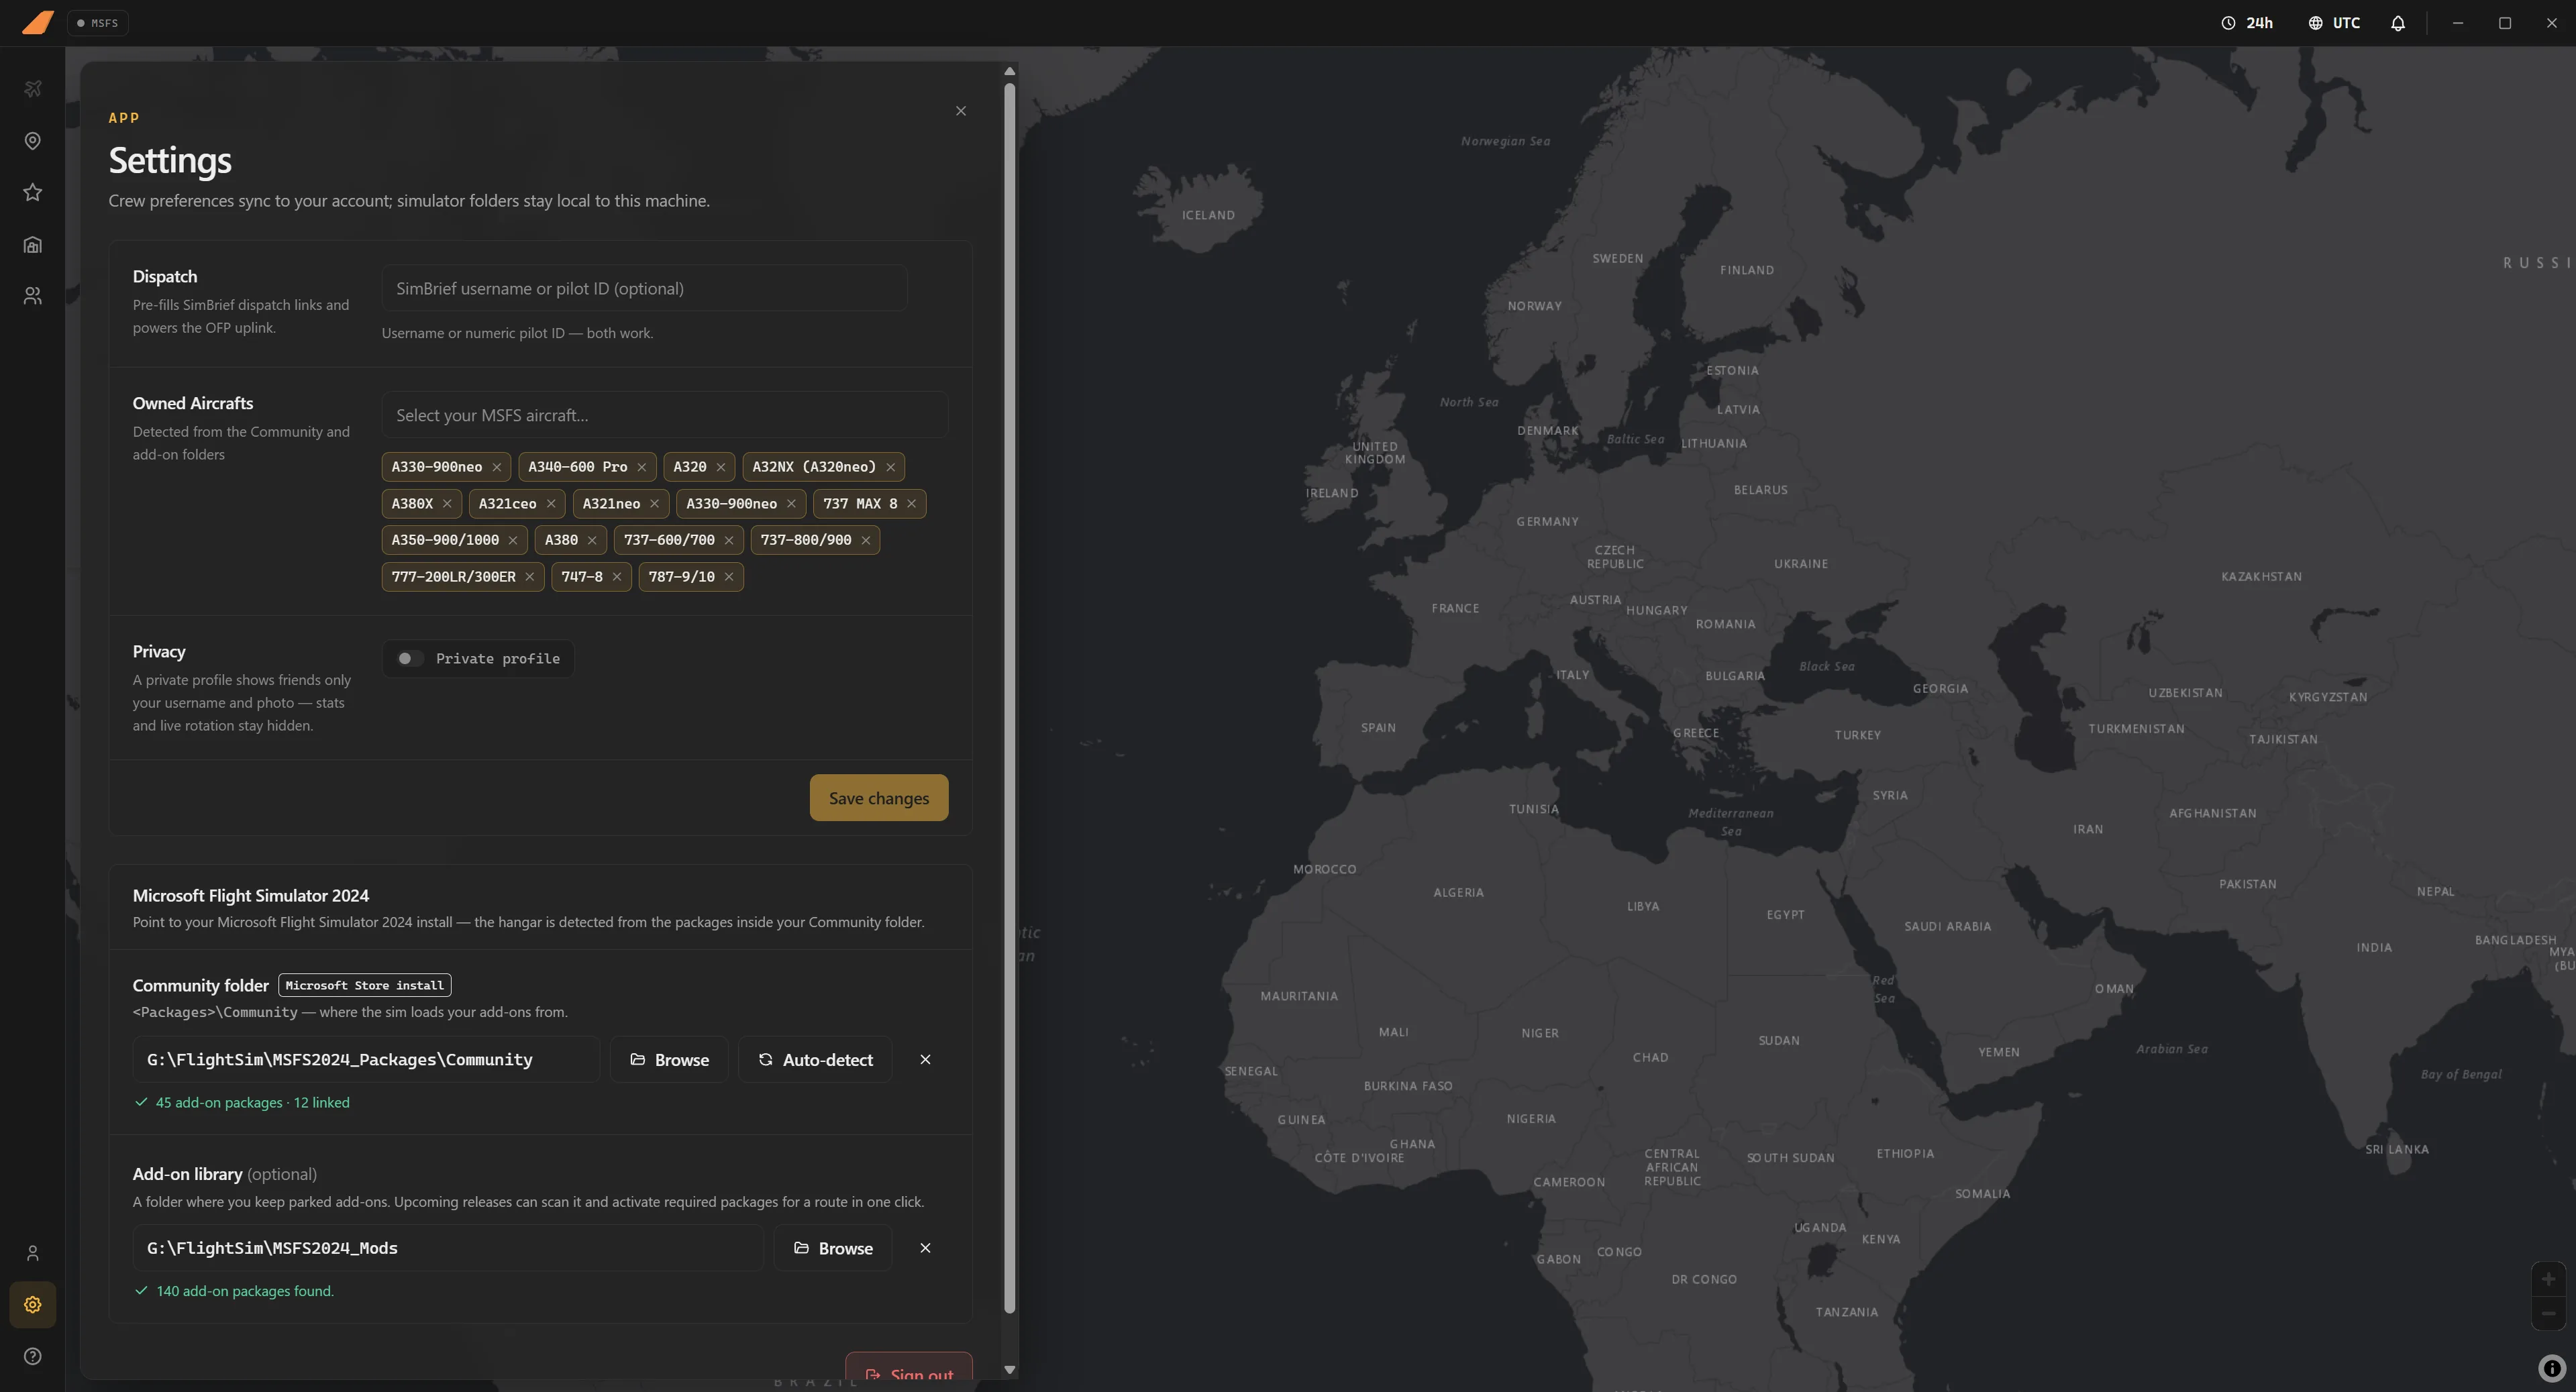This screenshot has width=2576, height=1392.
Task: Maximize the application window
Action: (2504, 23)
